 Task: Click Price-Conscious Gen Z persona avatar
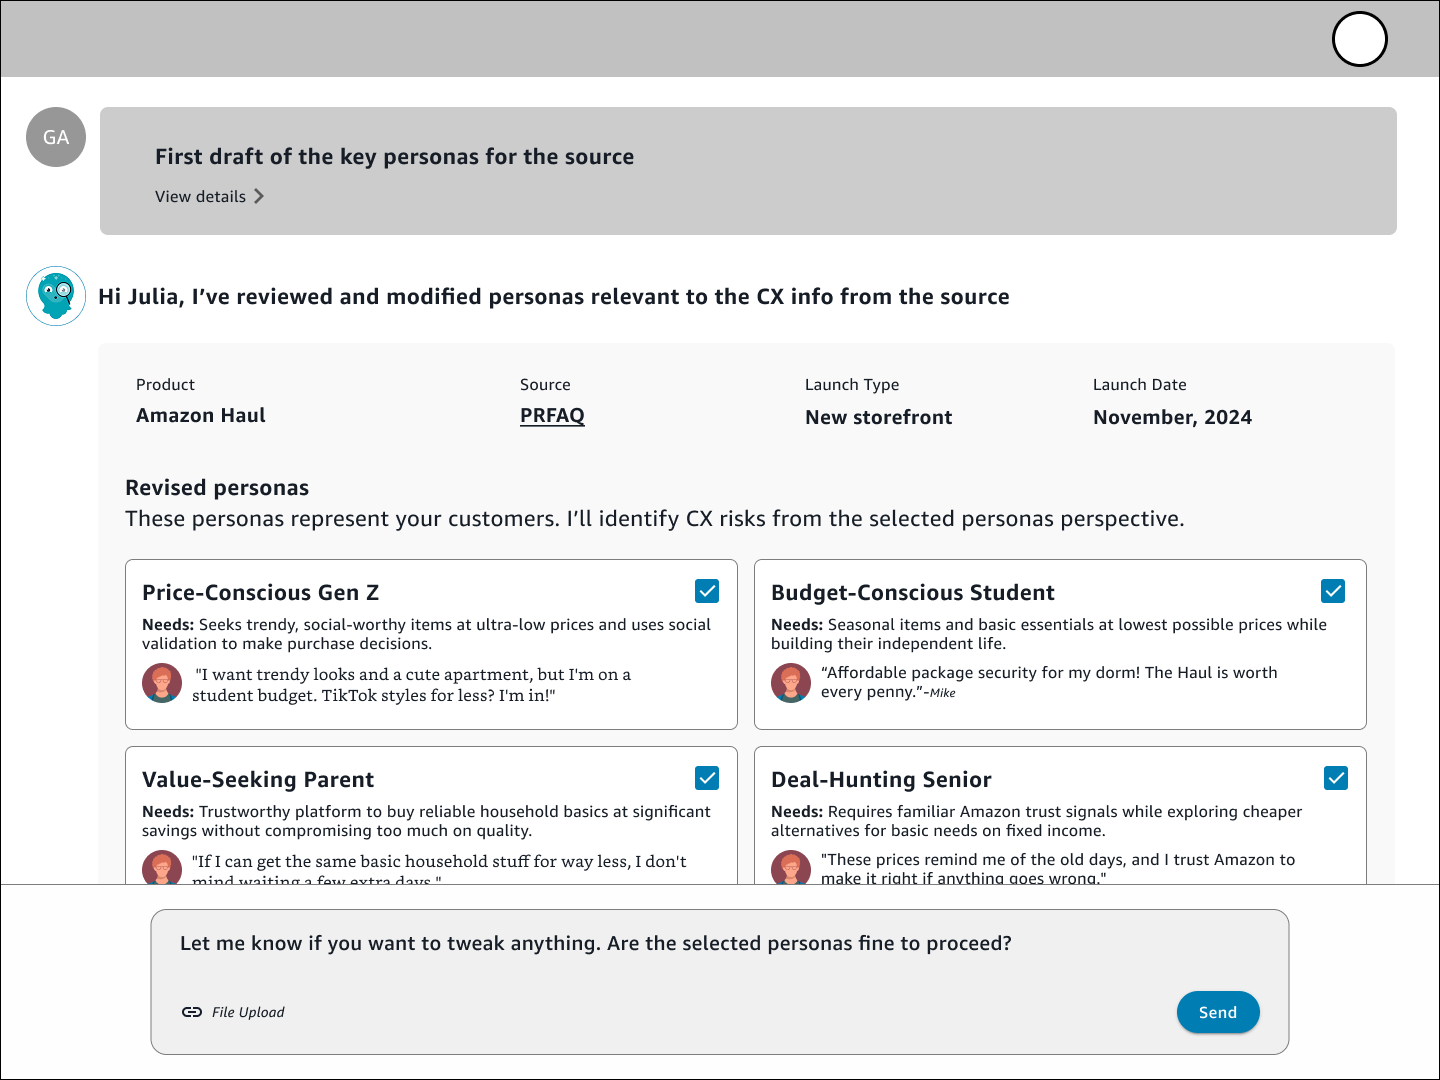click(x=162, y=683)
